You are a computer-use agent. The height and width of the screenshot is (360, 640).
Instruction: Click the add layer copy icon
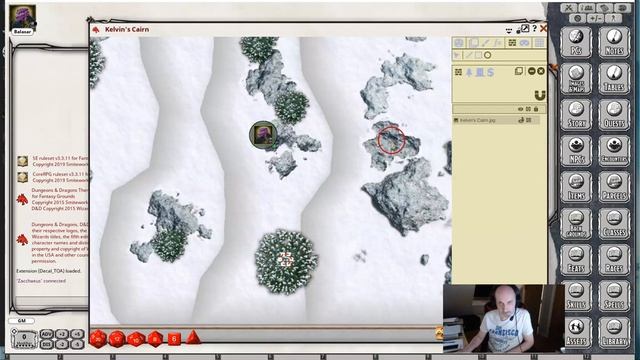coord(519,71)
